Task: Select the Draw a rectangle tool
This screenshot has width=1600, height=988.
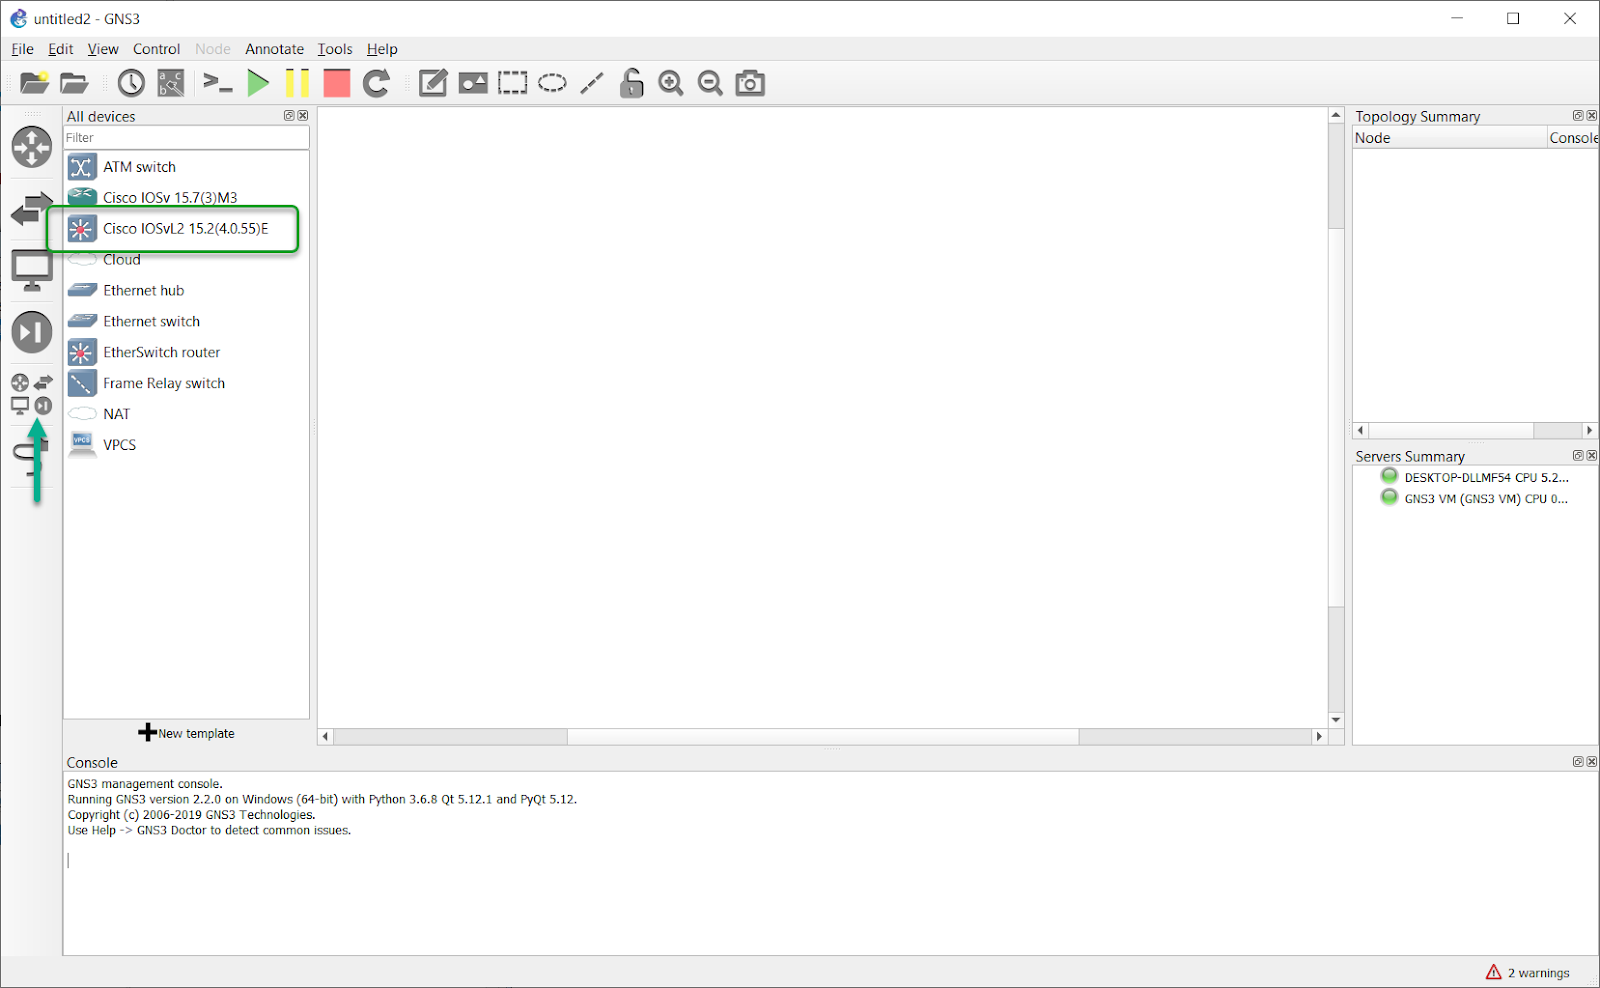Action: (513, 83)
